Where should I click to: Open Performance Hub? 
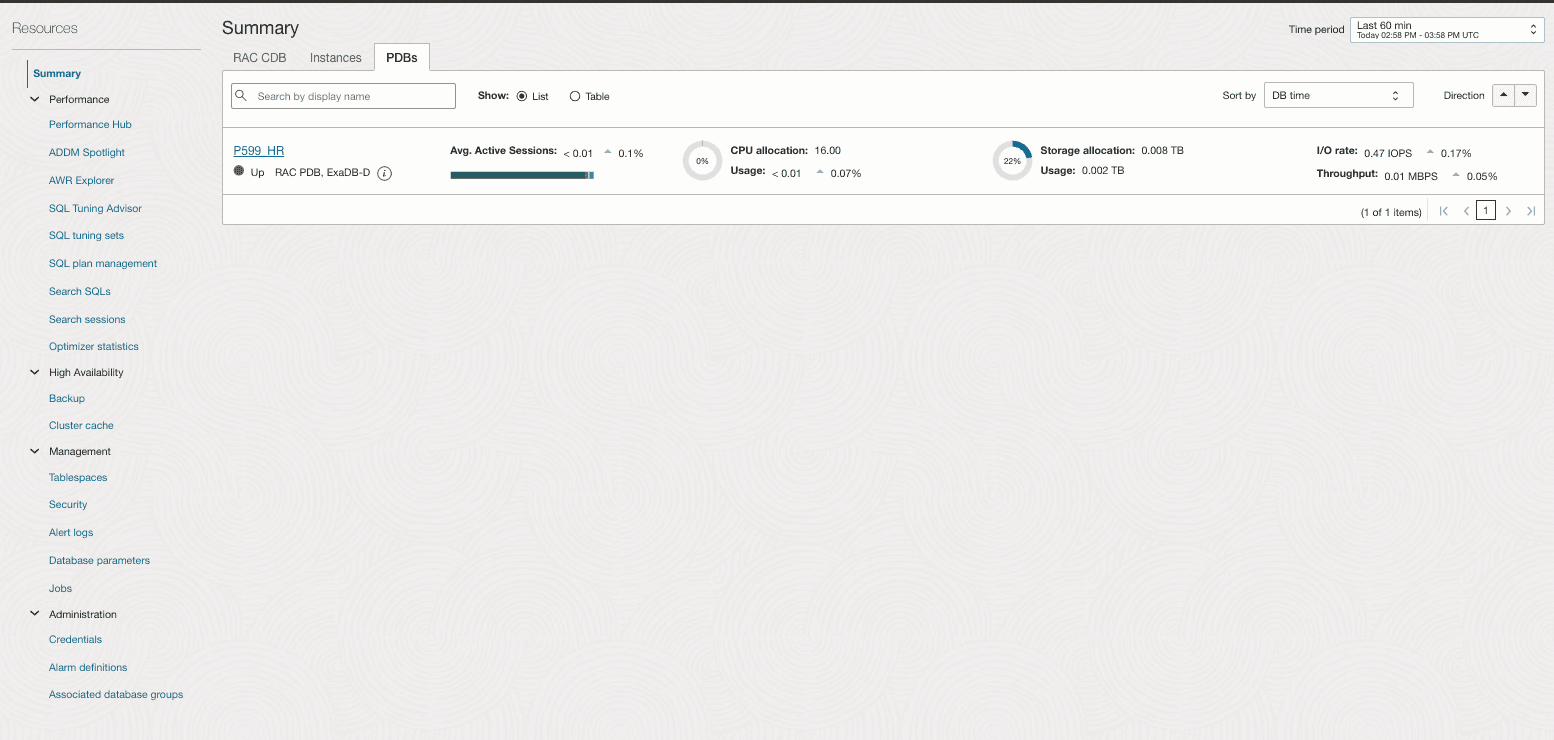point(90,125)
